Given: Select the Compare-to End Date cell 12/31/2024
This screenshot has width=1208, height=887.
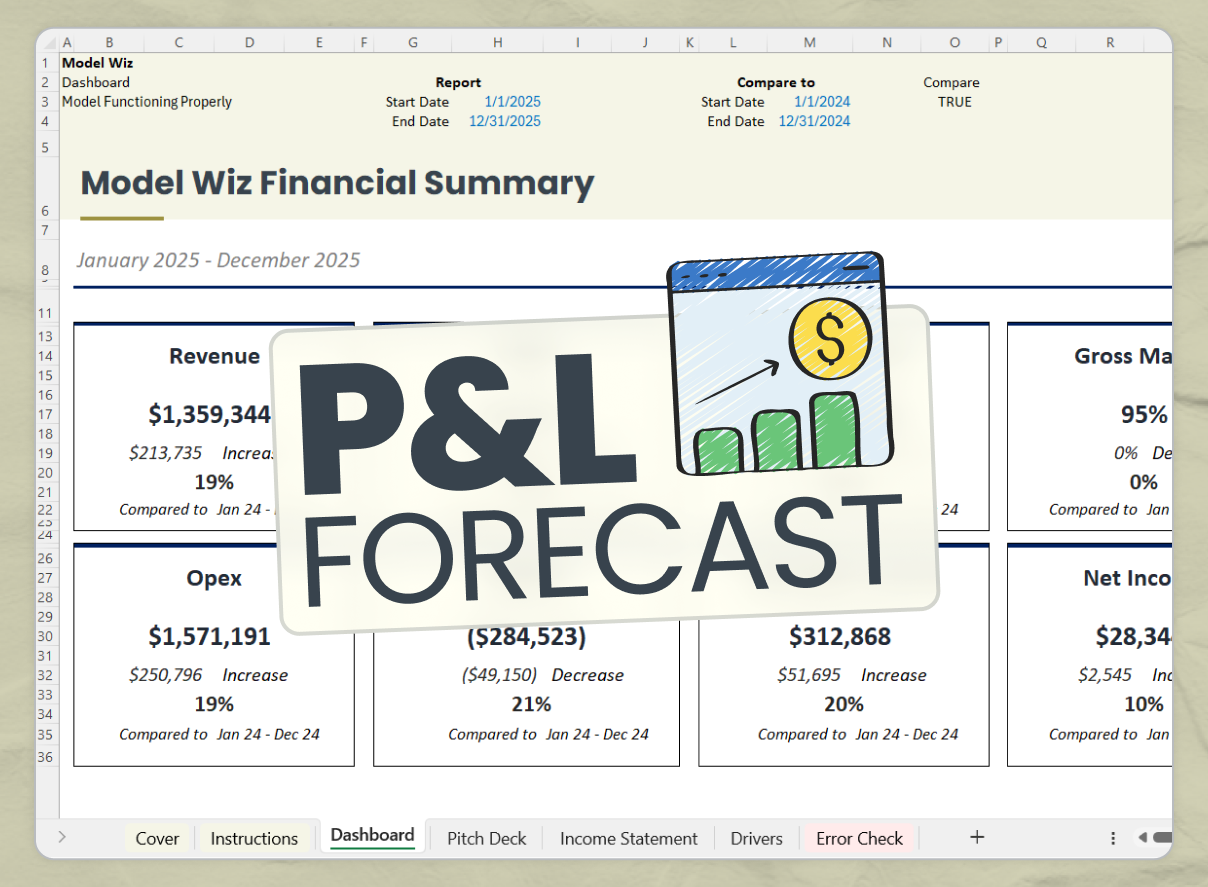Looking at the screenshot, I should [814, 120].
